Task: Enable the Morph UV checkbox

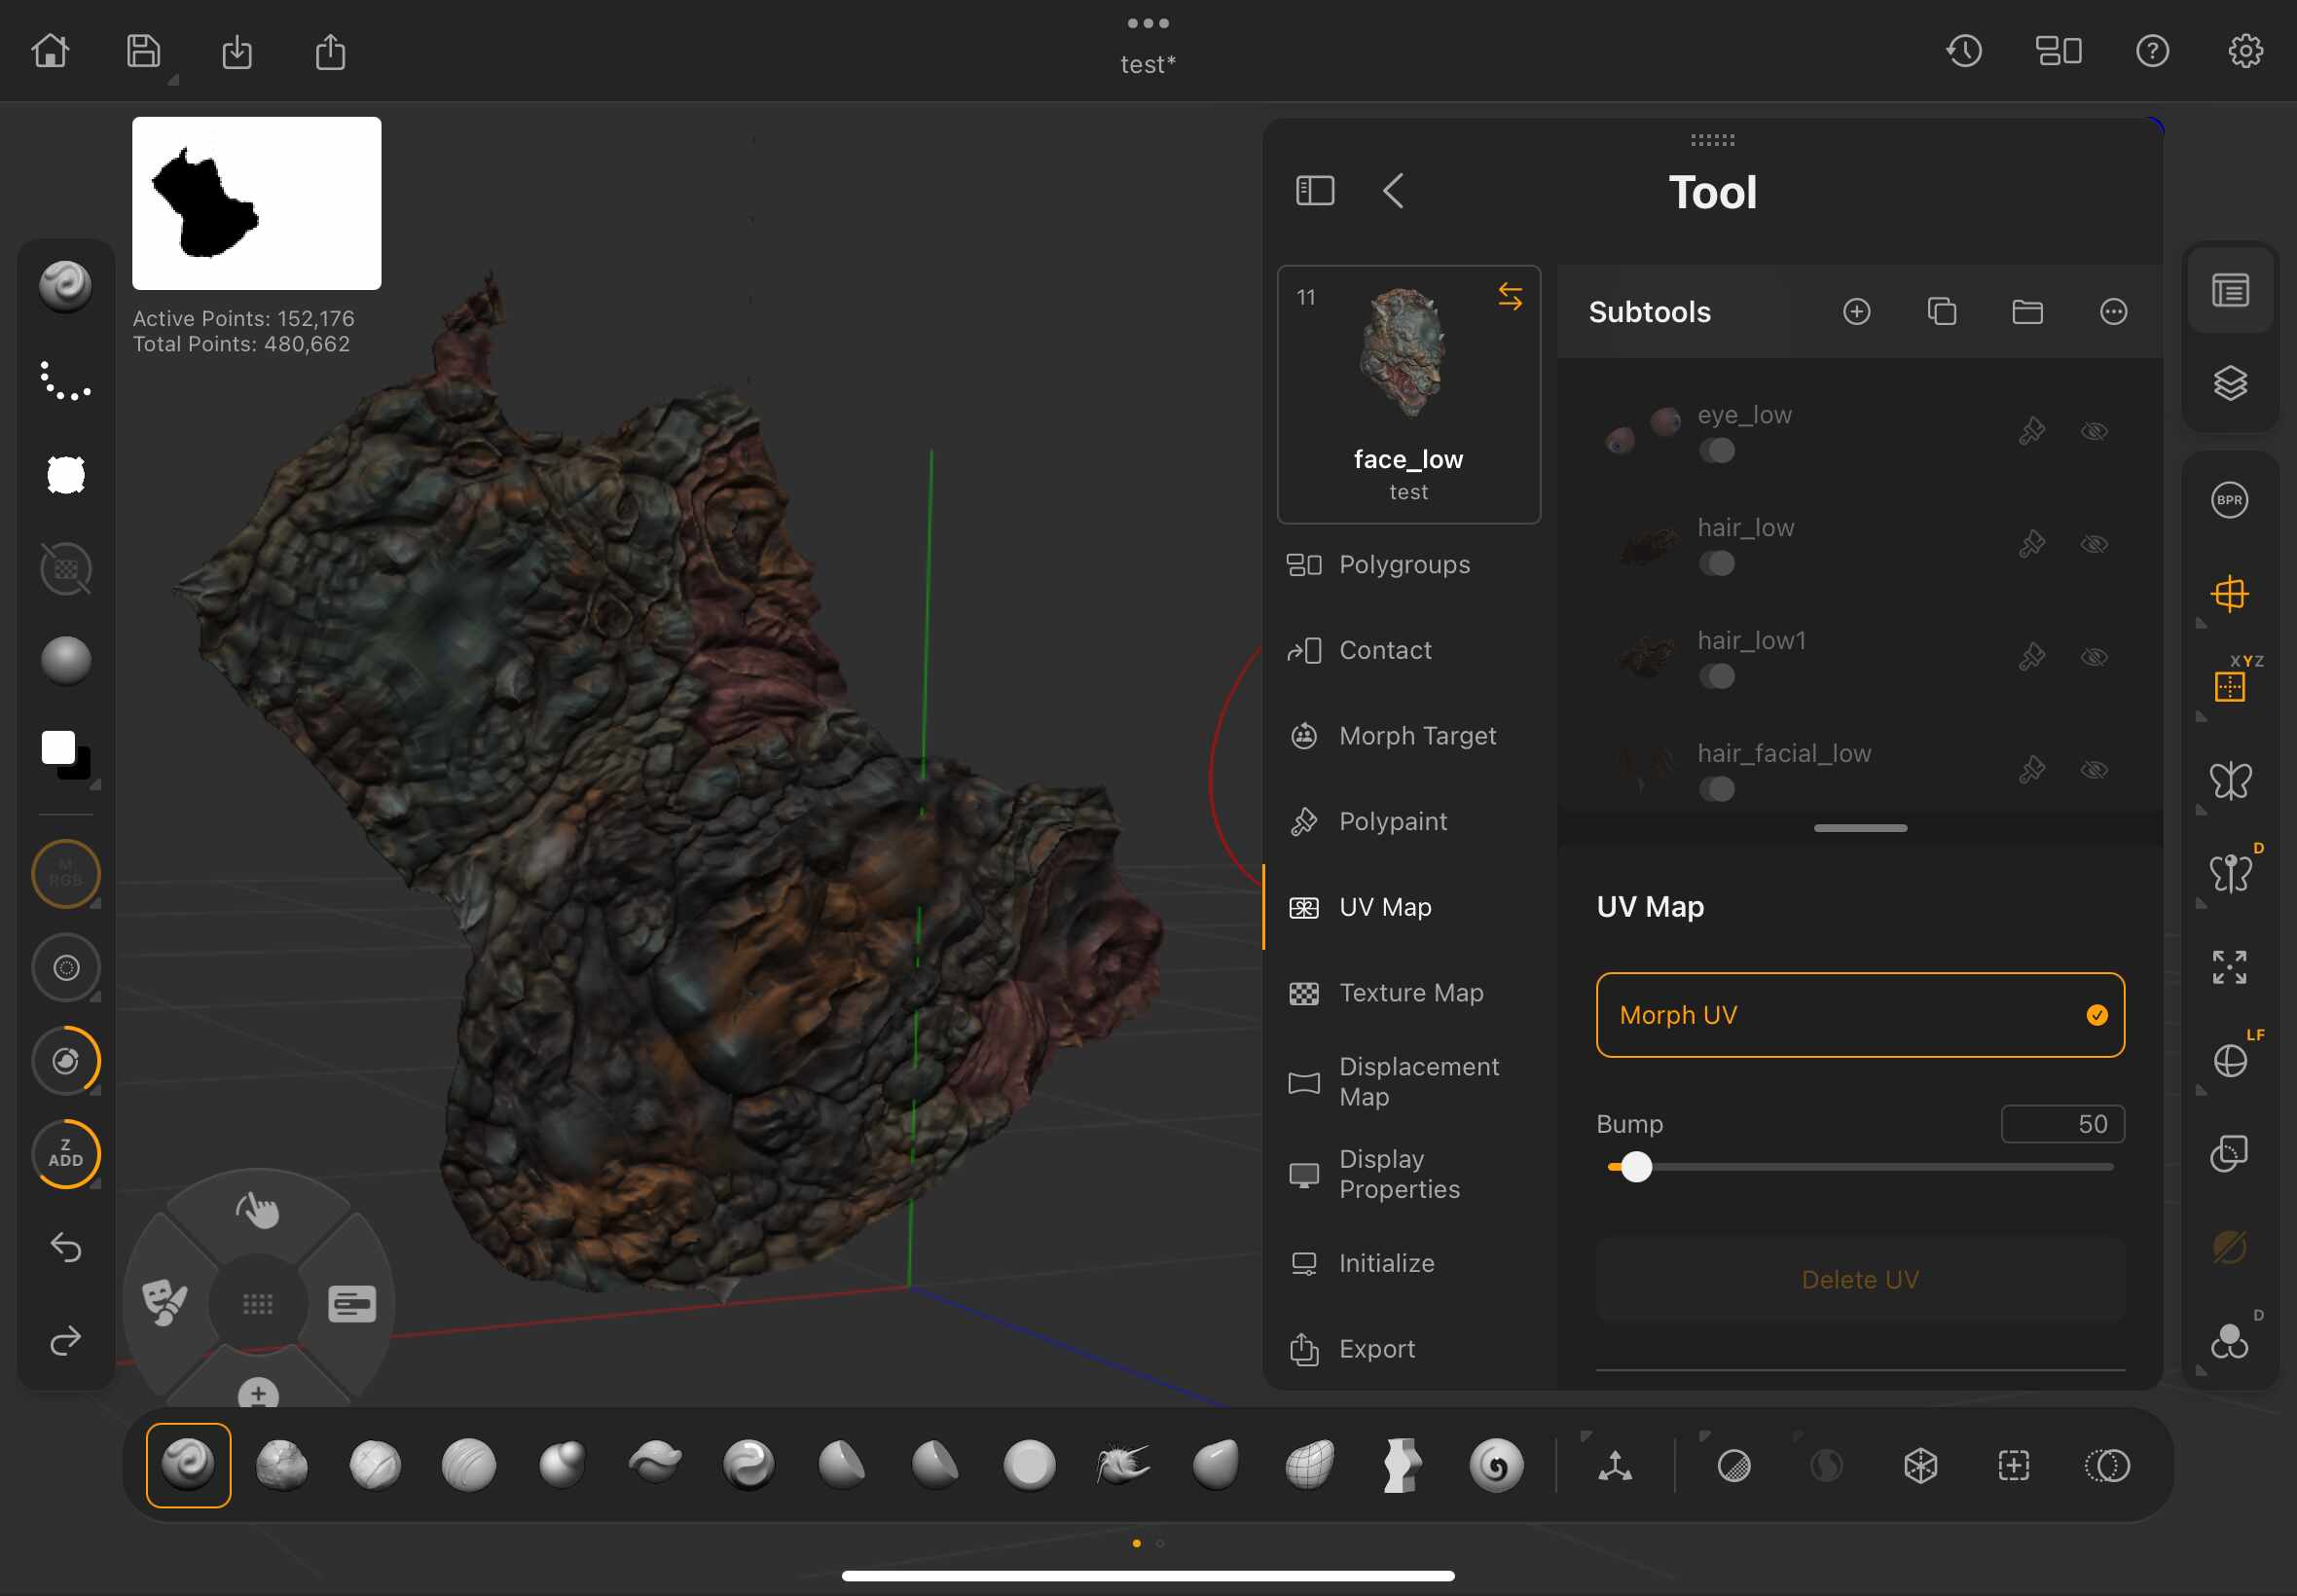Action: 2096,1015
